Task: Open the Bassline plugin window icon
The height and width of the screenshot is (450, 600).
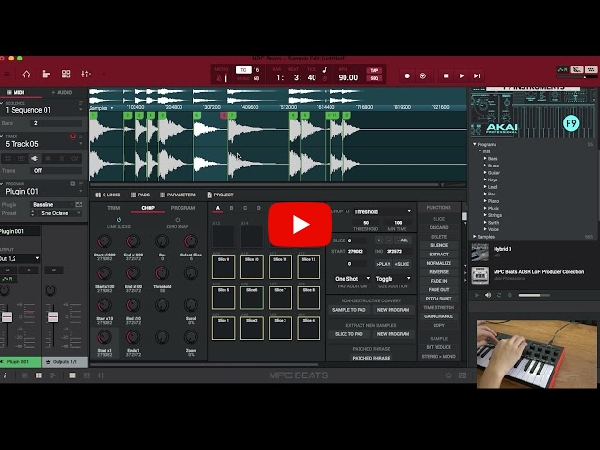Action: click(78, 204)
